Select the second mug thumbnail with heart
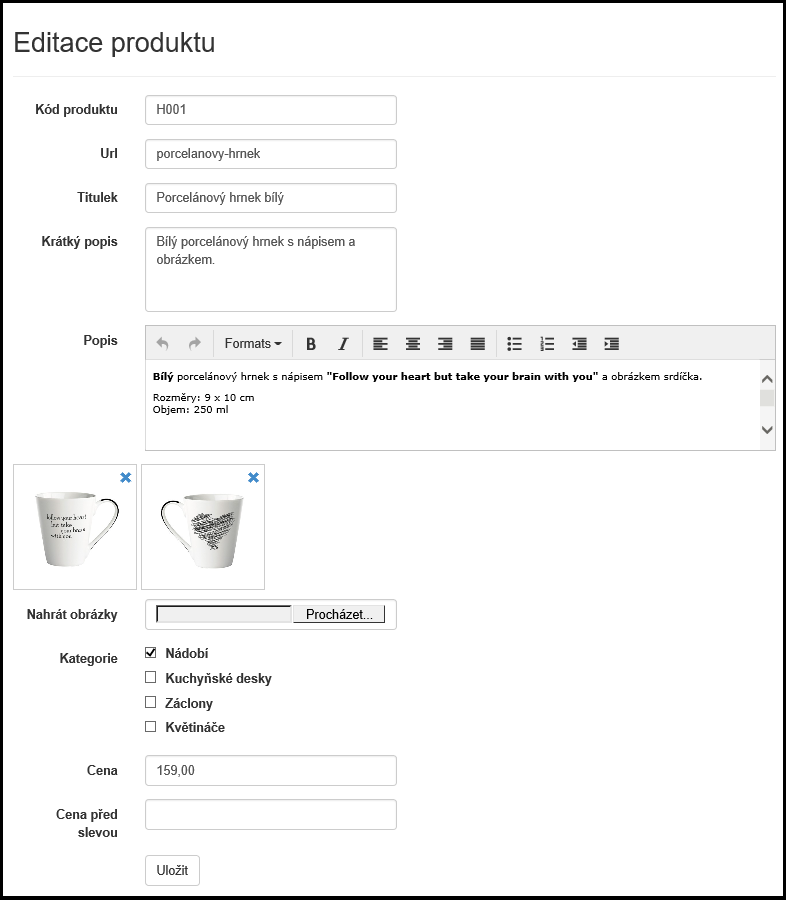 (203, 526)
